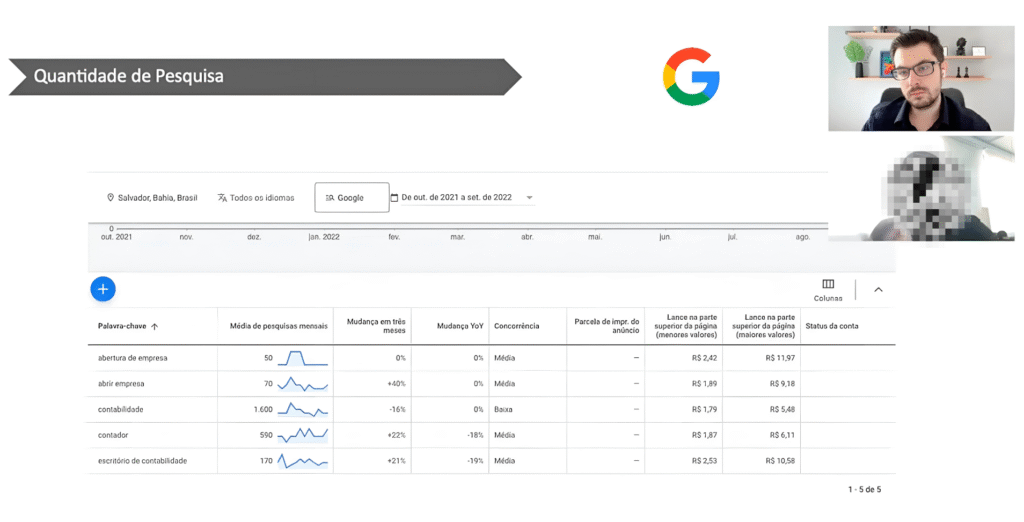
Task: Select the contabilidade keyword row
Action: click(121, 409)
